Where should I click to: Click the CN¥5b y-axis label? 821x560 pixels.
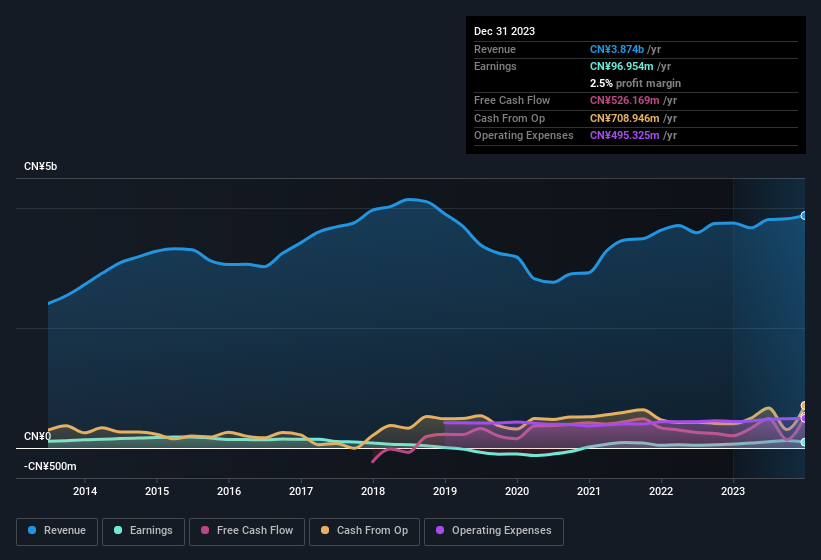(40, 166)
